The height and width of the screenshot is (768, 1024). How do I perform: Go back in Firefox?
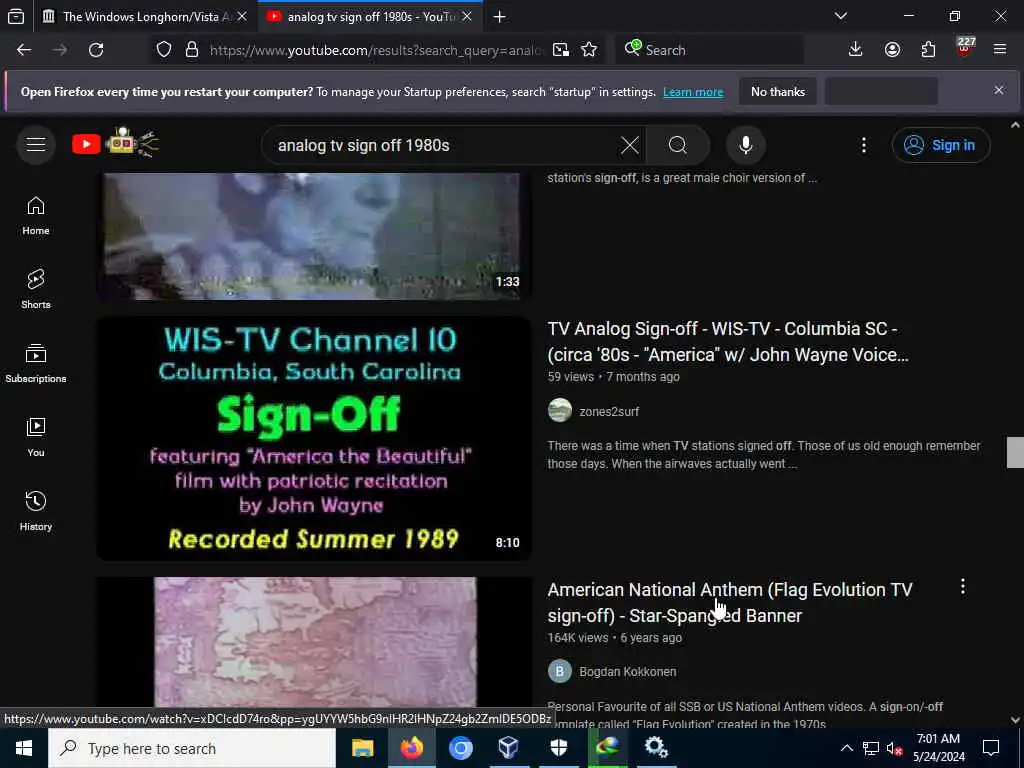[x=24, y=50]
